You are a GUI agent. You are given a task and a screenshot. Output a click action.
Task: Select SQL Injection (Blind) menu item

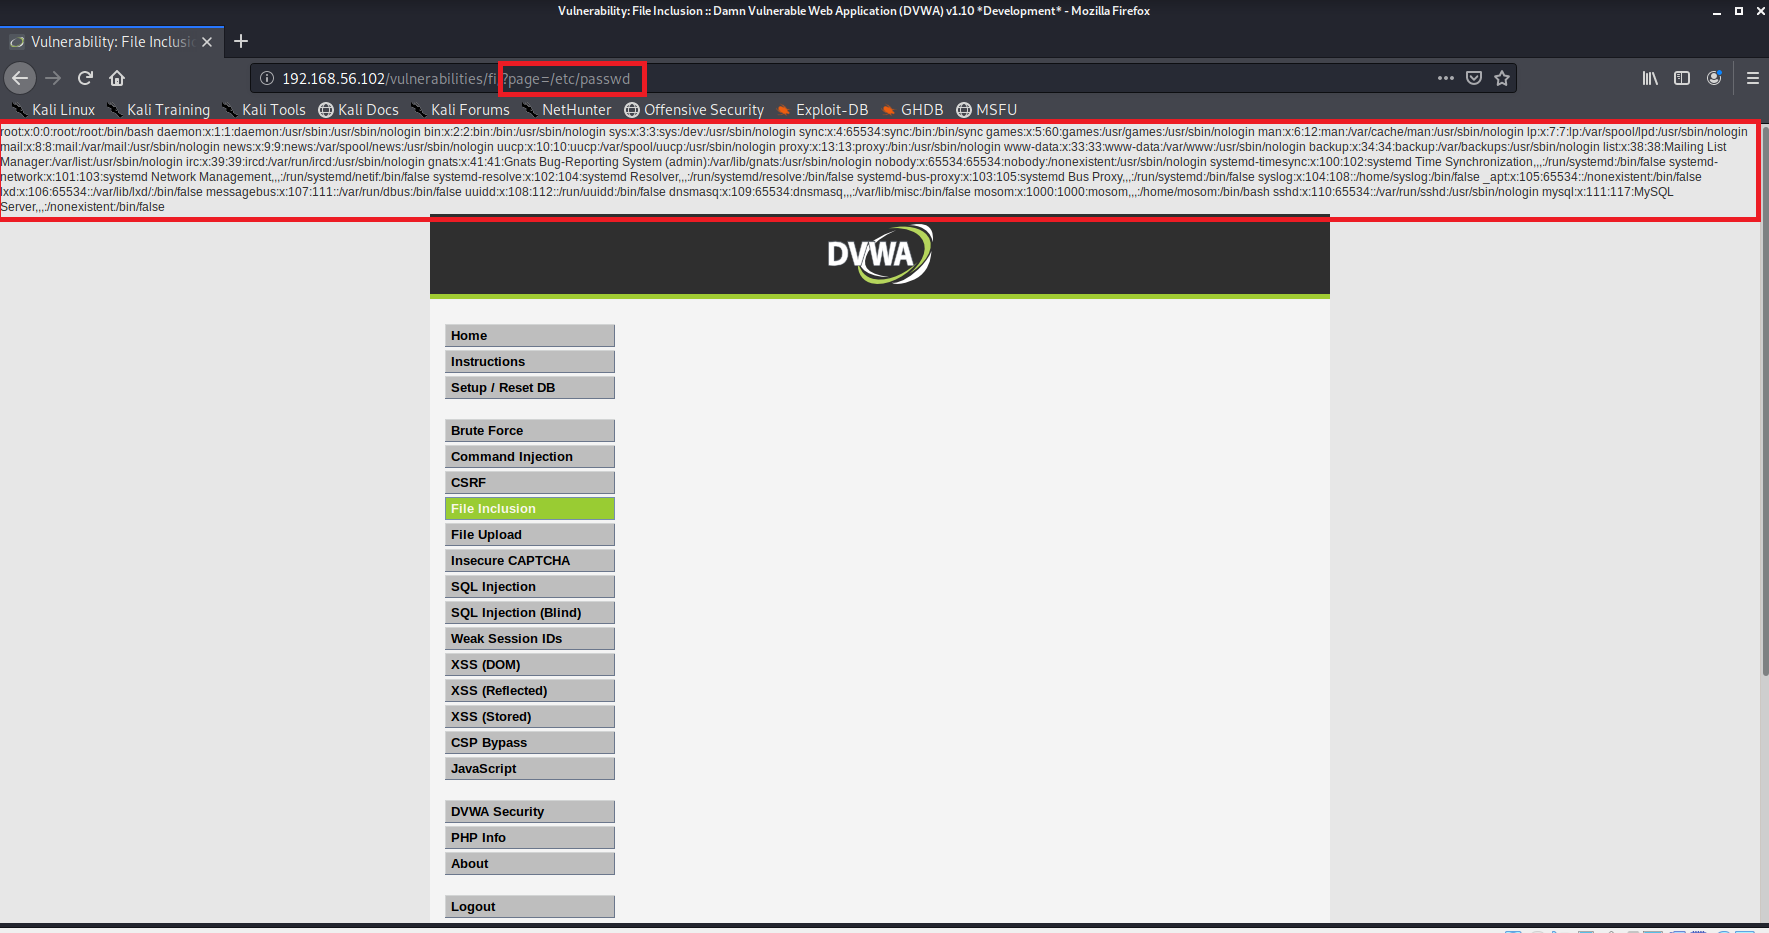tap(530, 613)
